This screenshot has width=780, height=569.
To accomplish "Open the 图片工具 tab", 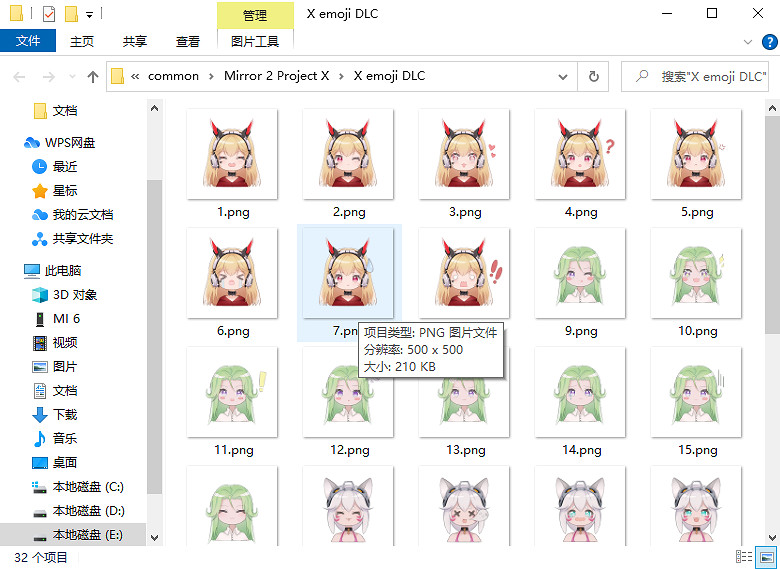I will [255, 41].
